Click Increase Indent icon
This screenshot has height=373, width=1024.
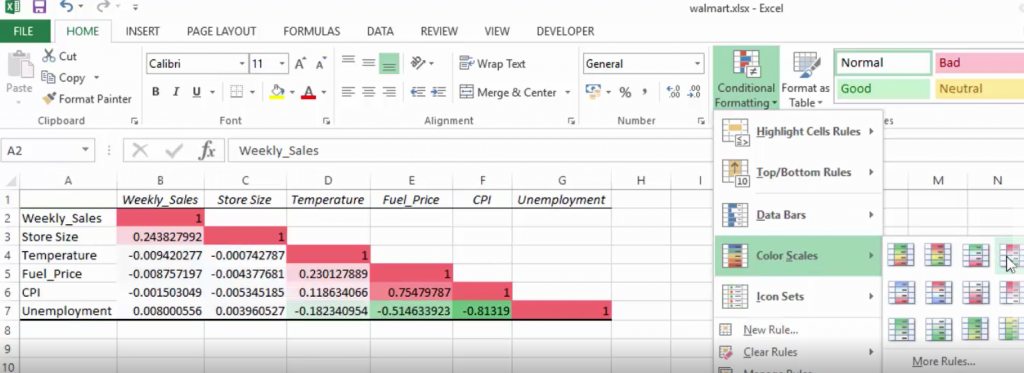(438, 92)
